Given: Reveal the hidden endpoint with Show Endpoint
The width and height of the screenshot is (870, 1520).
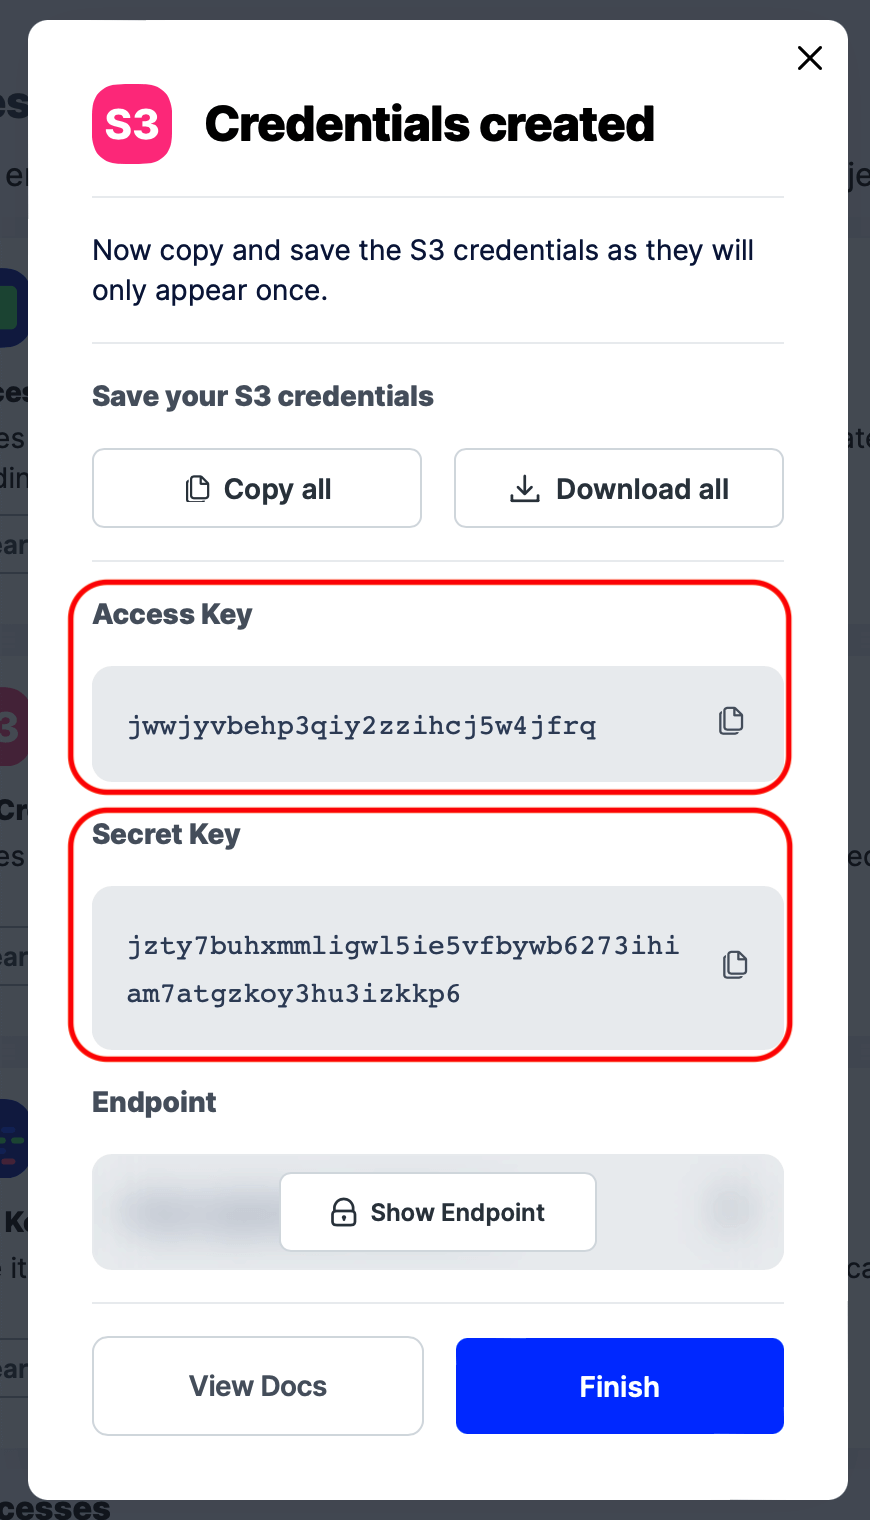Looking at the screenshot, I should click(x=437, y=1211).
